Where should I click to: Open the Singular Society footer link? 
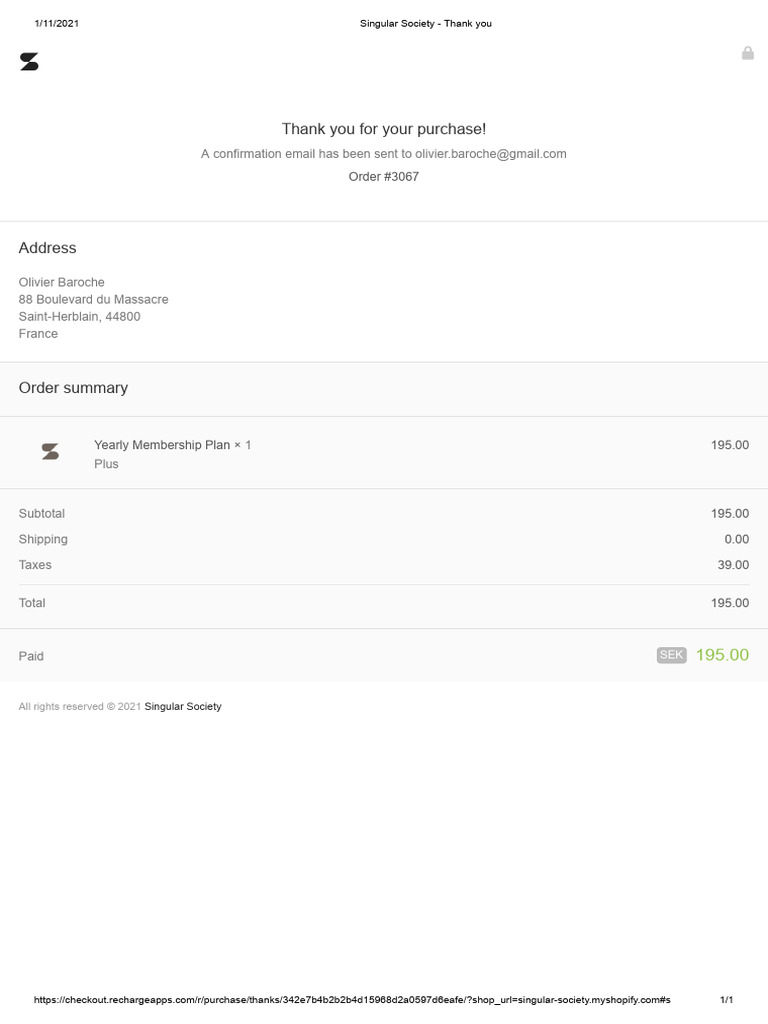coord(183,706)
